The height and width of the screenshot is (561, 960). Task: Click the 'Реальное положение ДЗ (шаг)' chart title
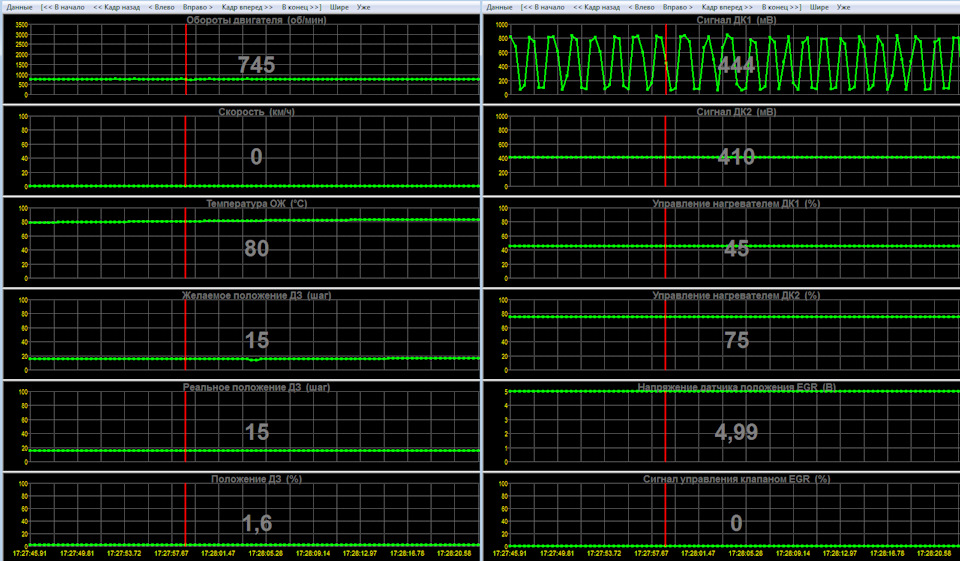pos(257,387)
